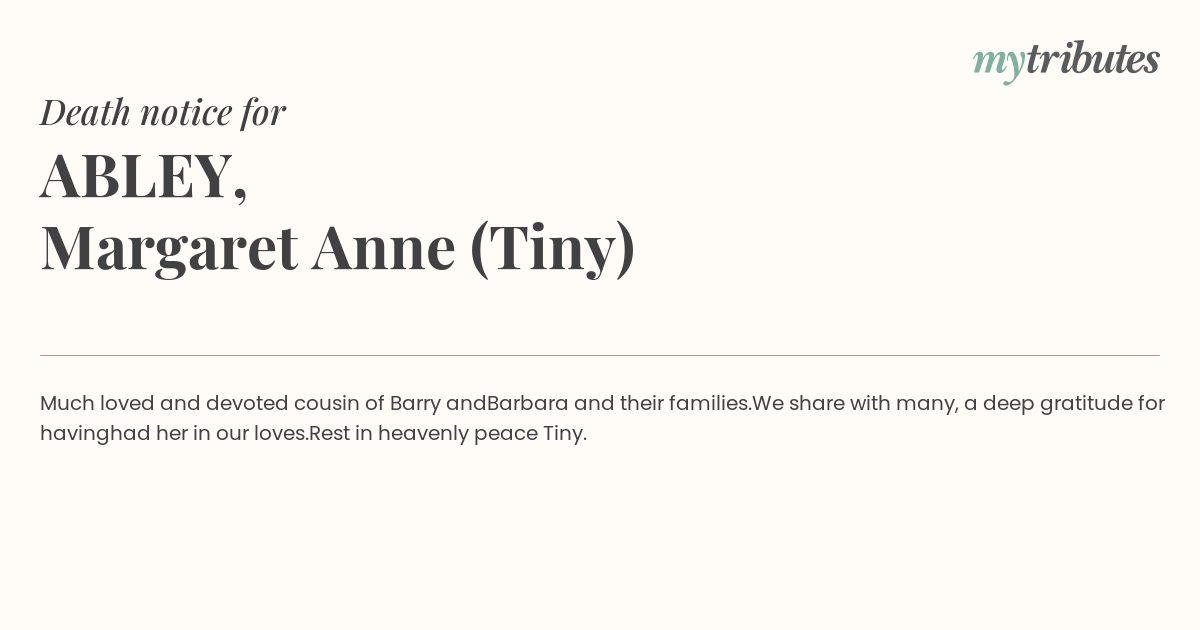Click "tributes" in the site logo

pyautogui.click(x=1092, y=58)
